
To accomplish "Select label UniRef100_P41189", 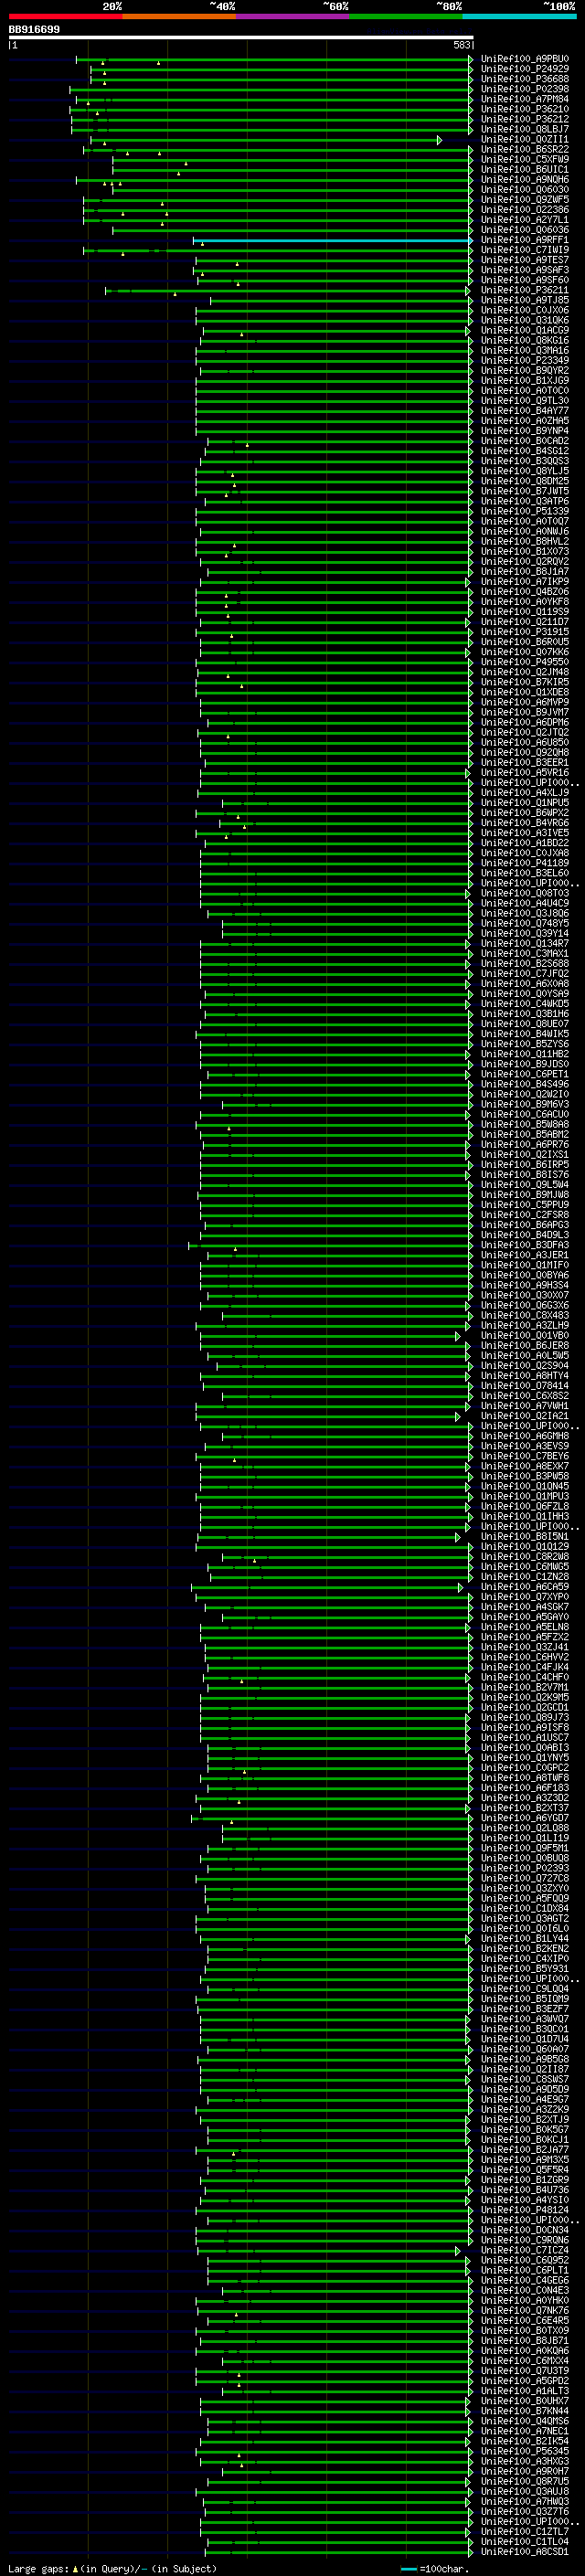I will [524, 863].
